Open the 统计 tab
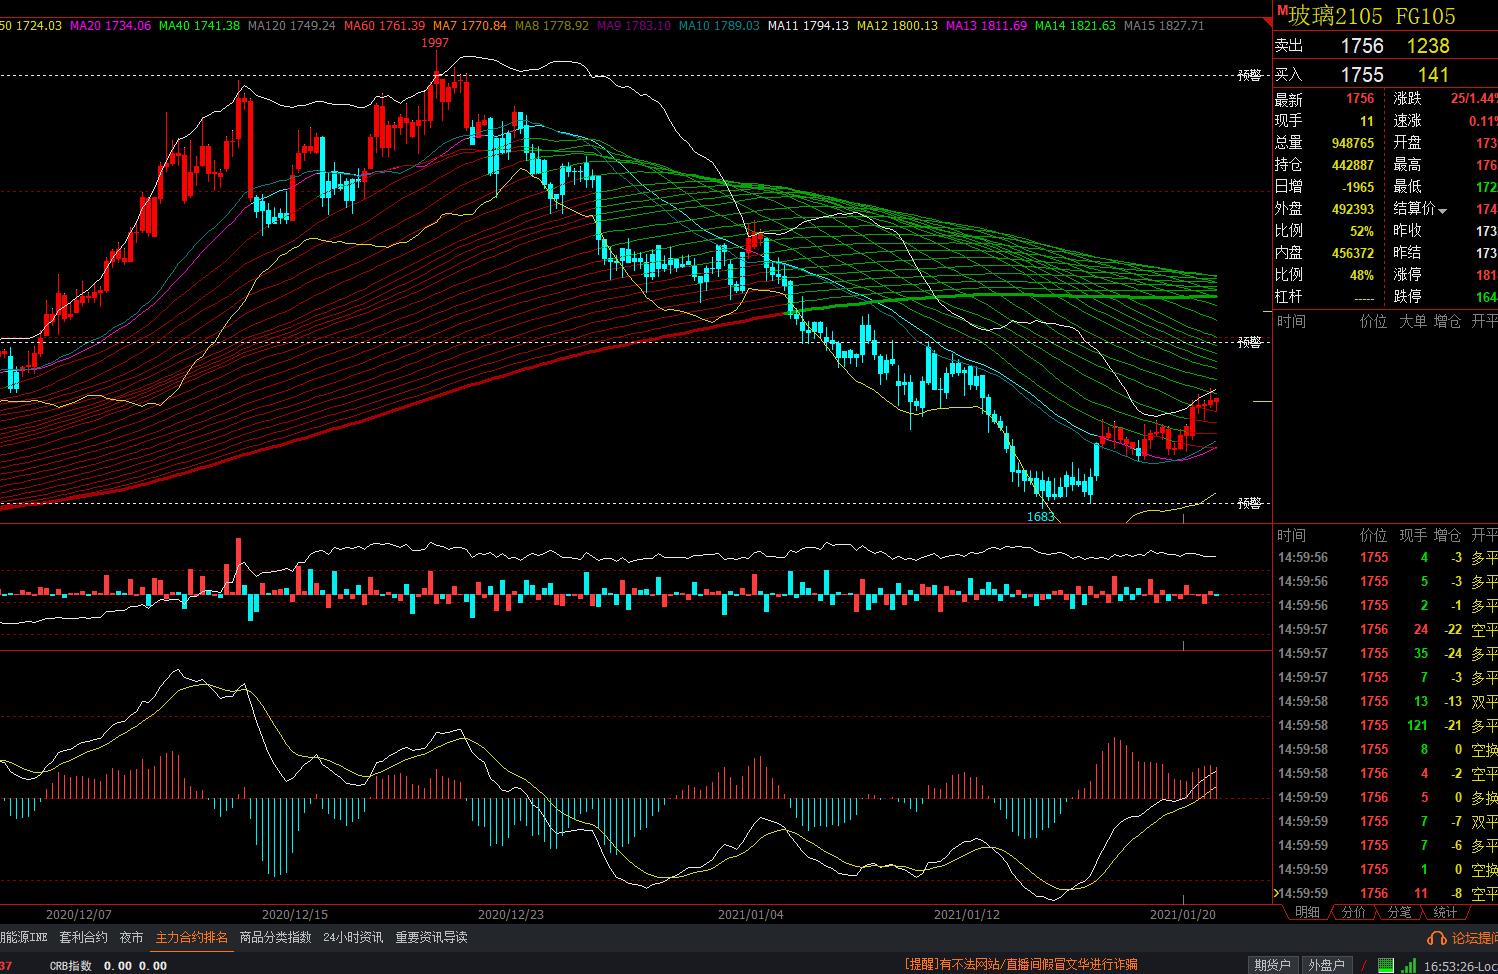Screen dimensions: 1498x974 (x=1445, y=912)
